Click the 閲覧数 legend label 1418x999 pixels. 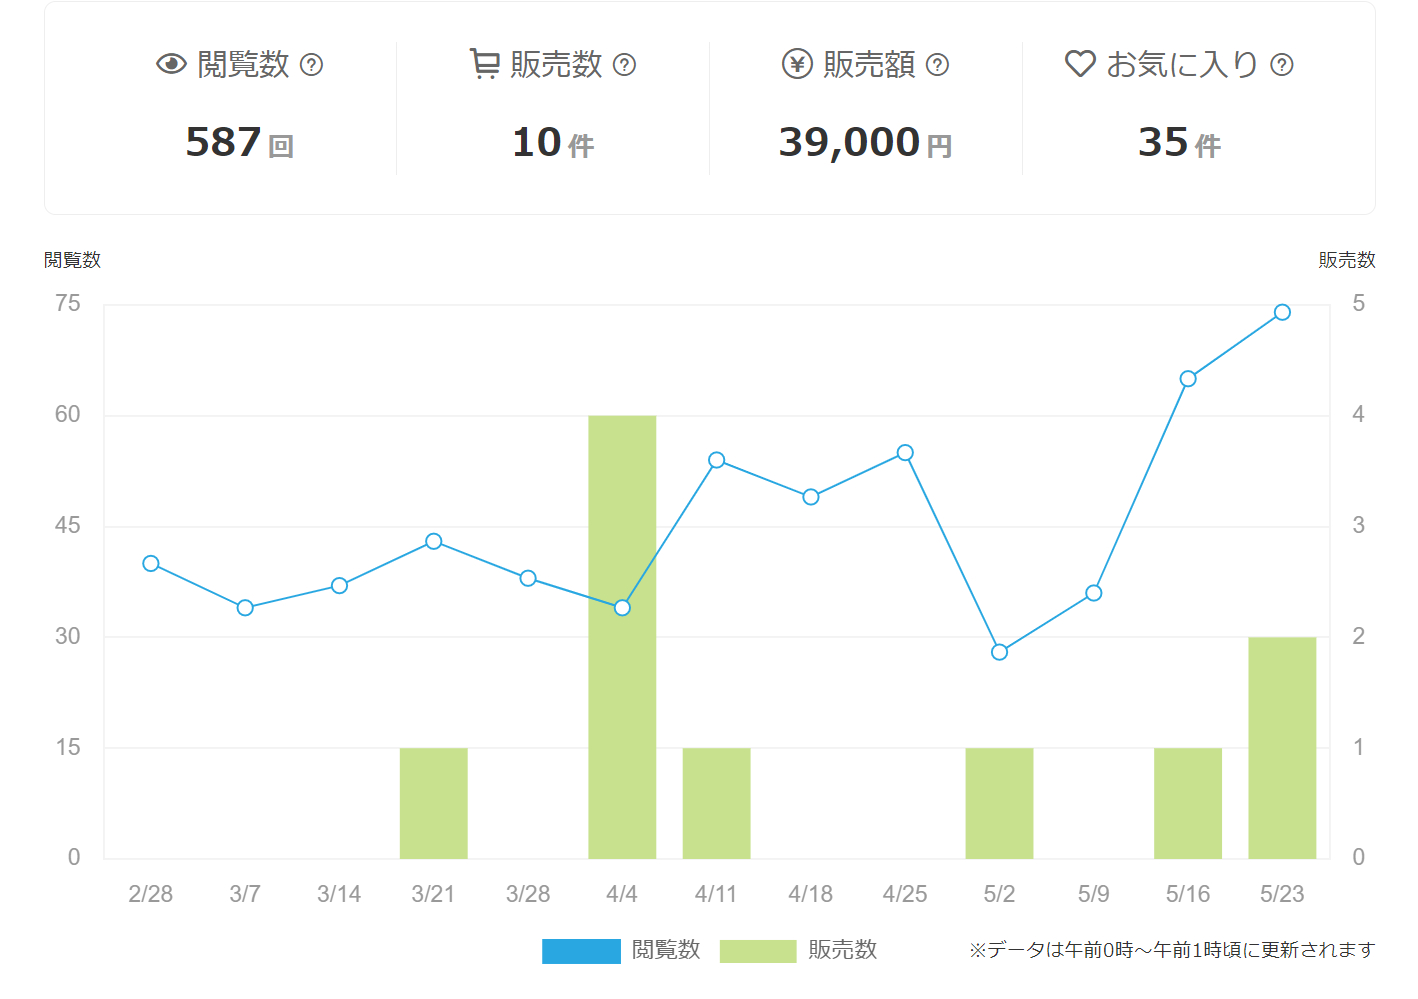click(666, 950)
